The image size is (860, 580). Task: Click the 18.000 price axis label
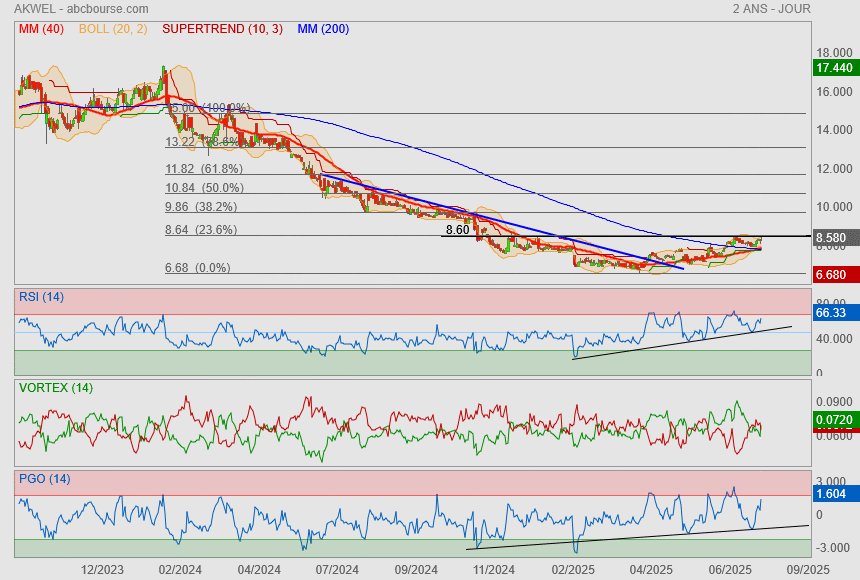[x=834, y=53]
